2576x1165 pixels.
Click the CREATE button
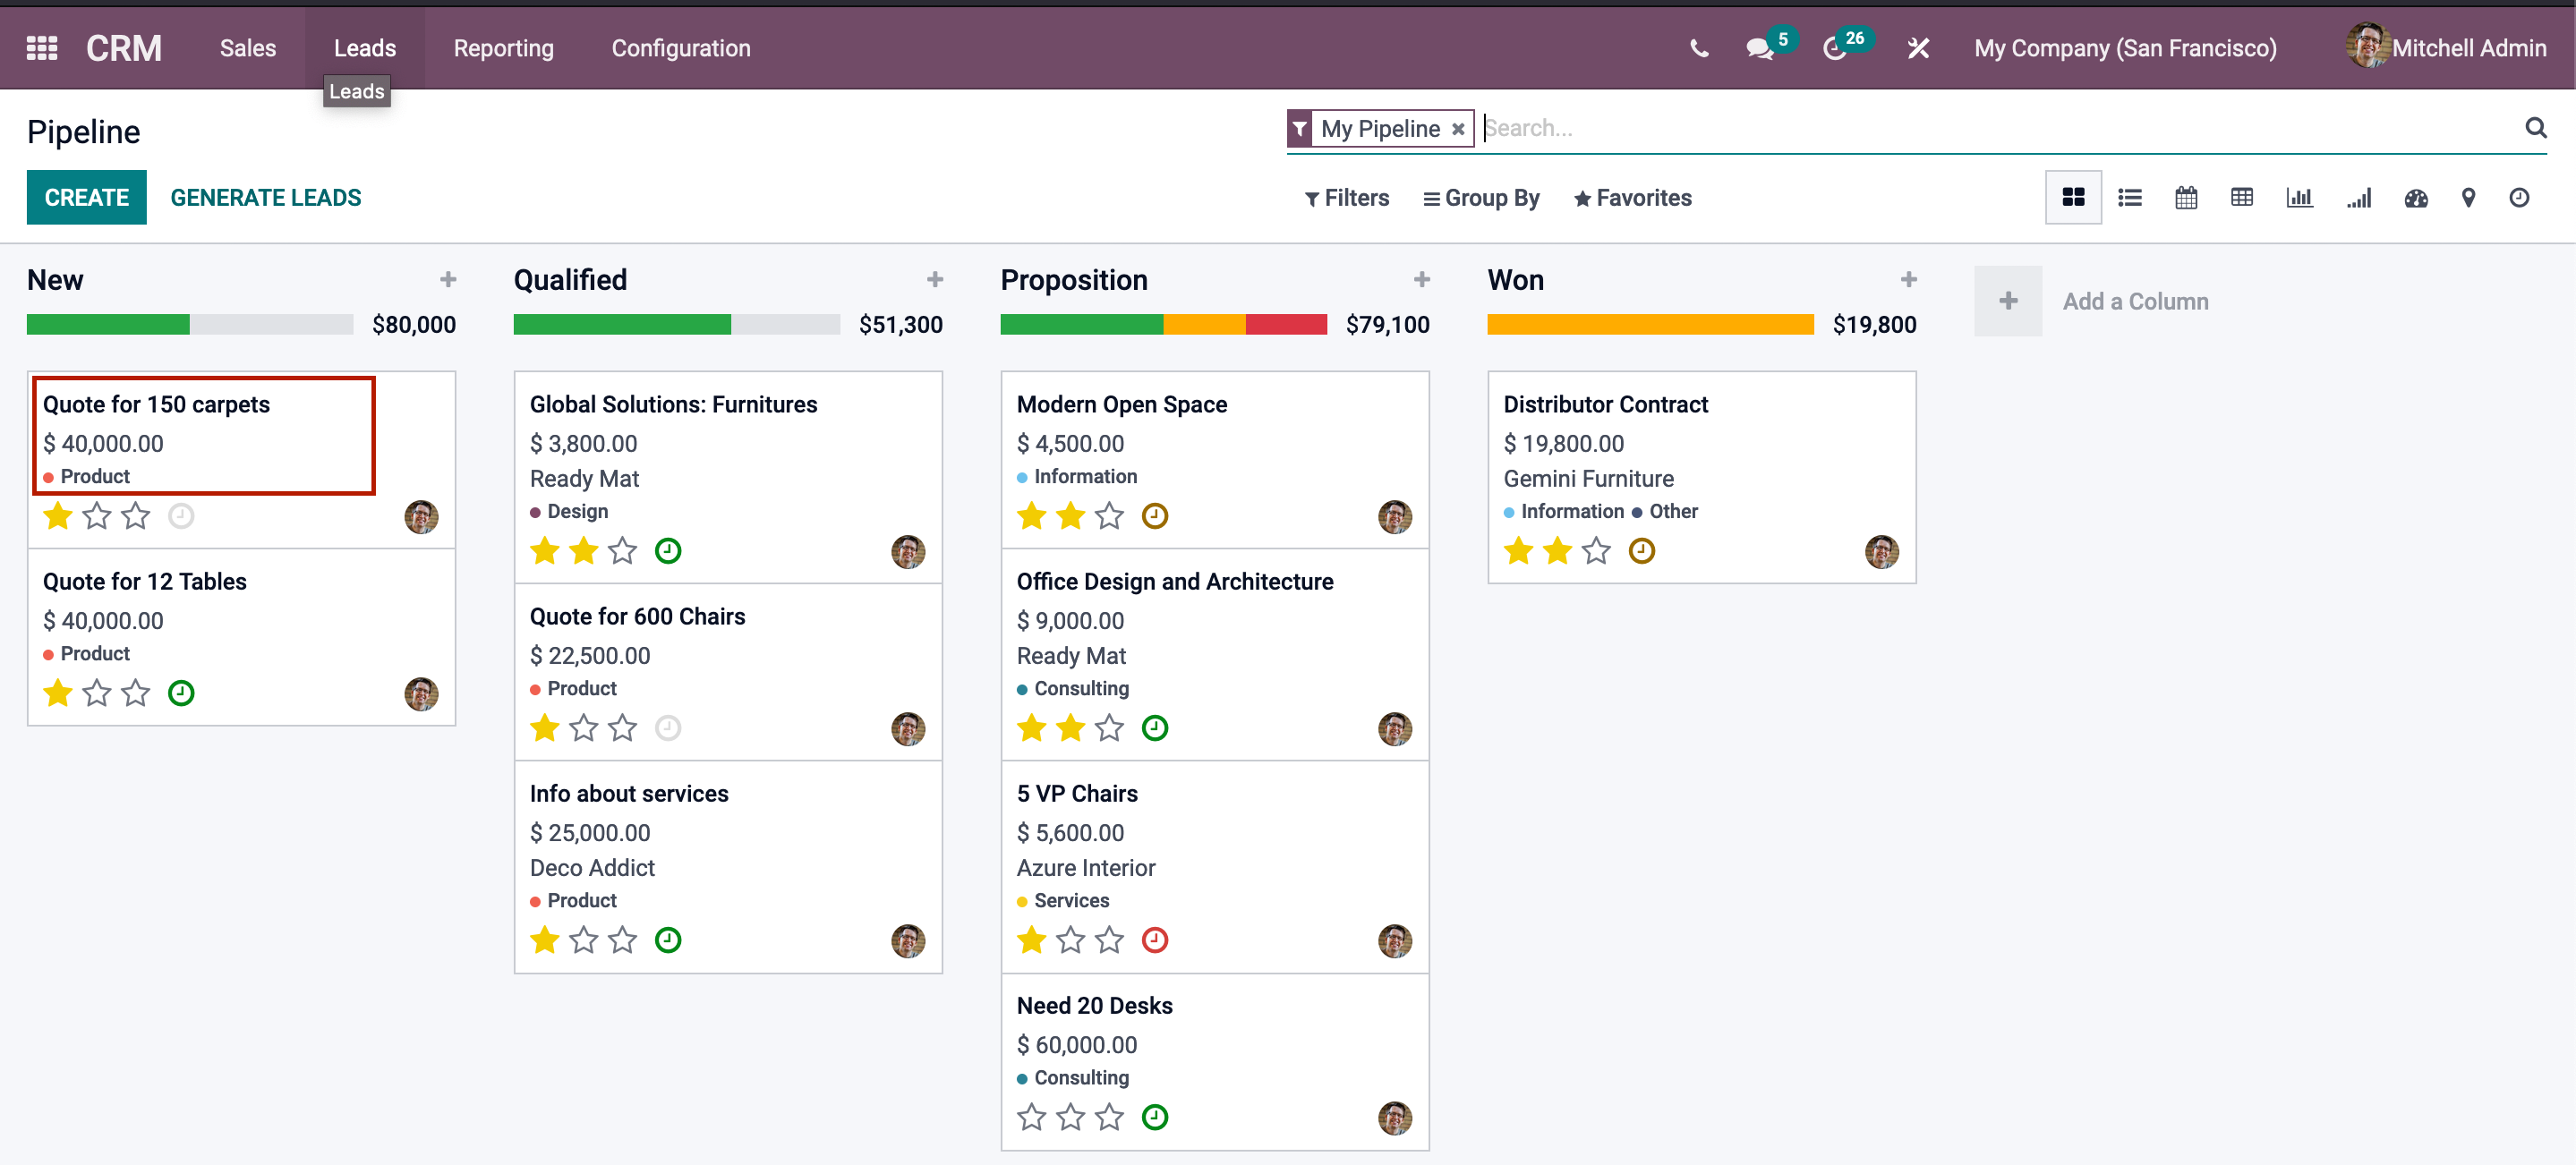(87, 197)
